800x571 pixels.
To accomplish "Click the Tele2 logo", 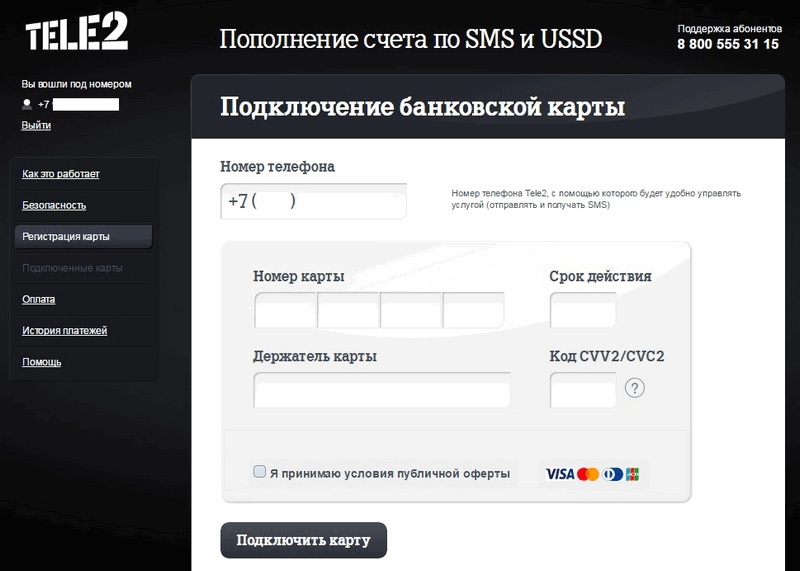I will [77, 32].
